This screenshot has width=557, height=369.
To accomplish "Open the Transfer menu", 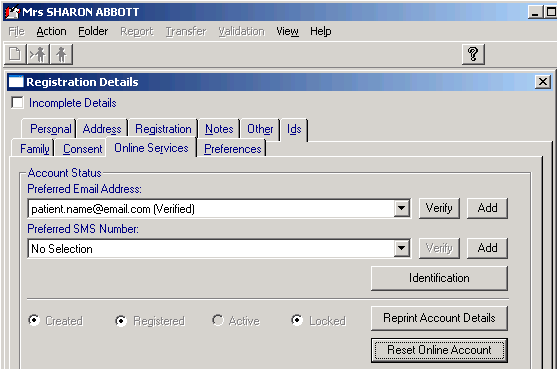I will coord(186,31).
